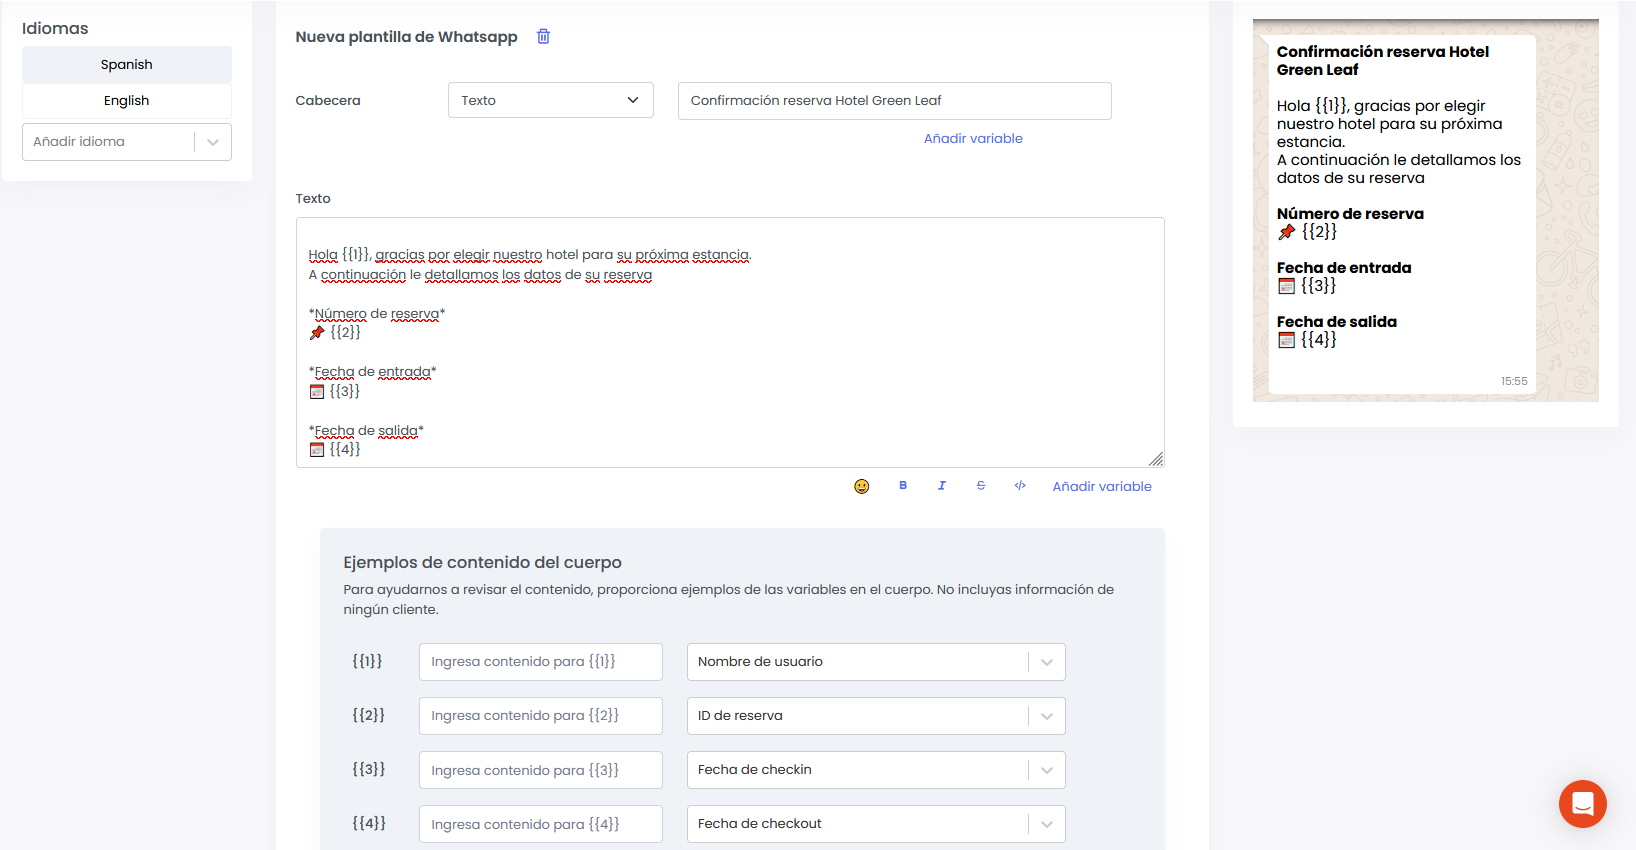The image size is (1636, 850).
Task: Open the support chat bubble
Action: tap(1582, 803)
